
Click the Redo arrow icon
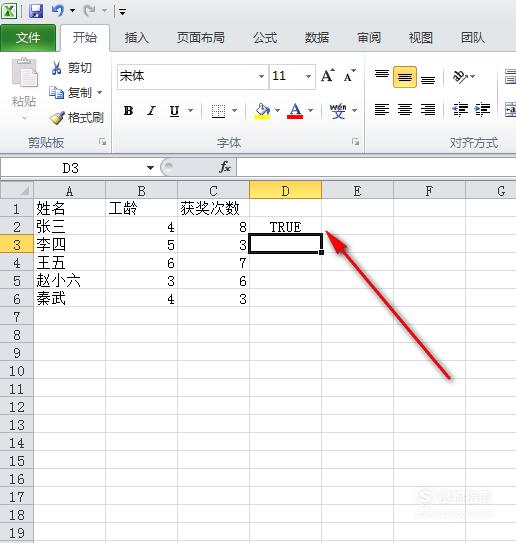tap(90, 11)
